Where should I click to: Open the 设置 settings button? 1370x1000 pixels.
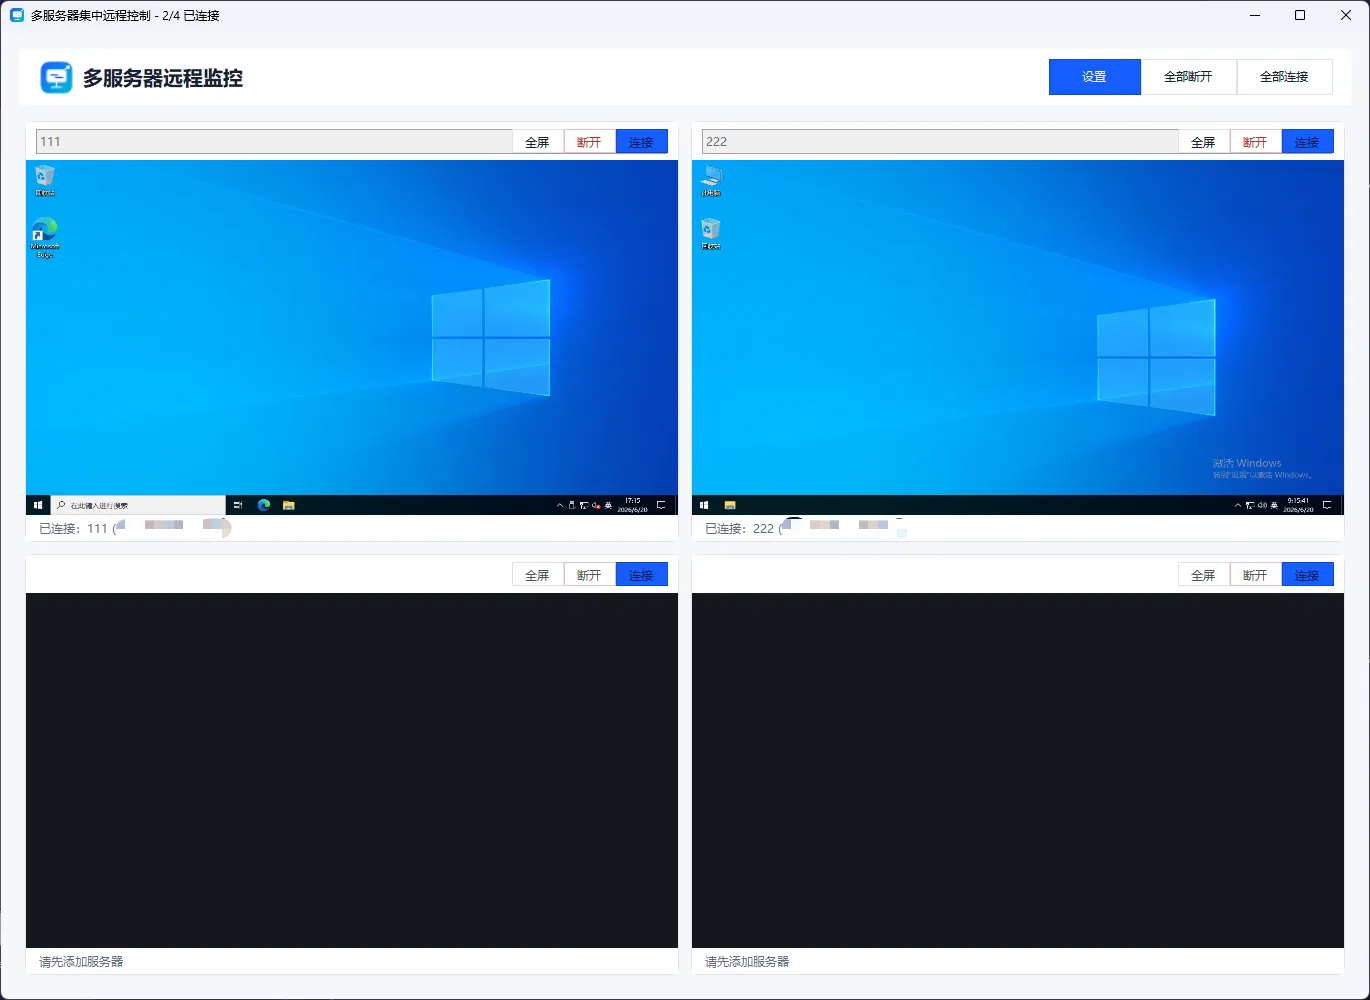pos(1094,77)
